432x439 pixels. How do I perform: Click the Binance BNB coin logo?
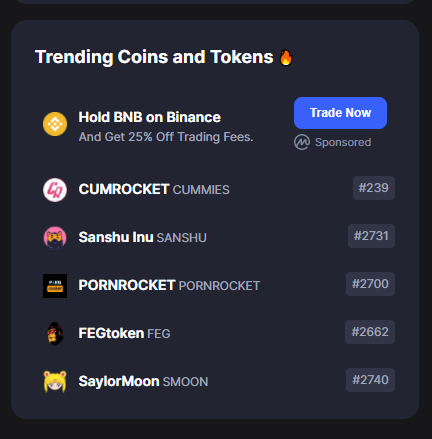pyautogui.click(x=55, y=124)
